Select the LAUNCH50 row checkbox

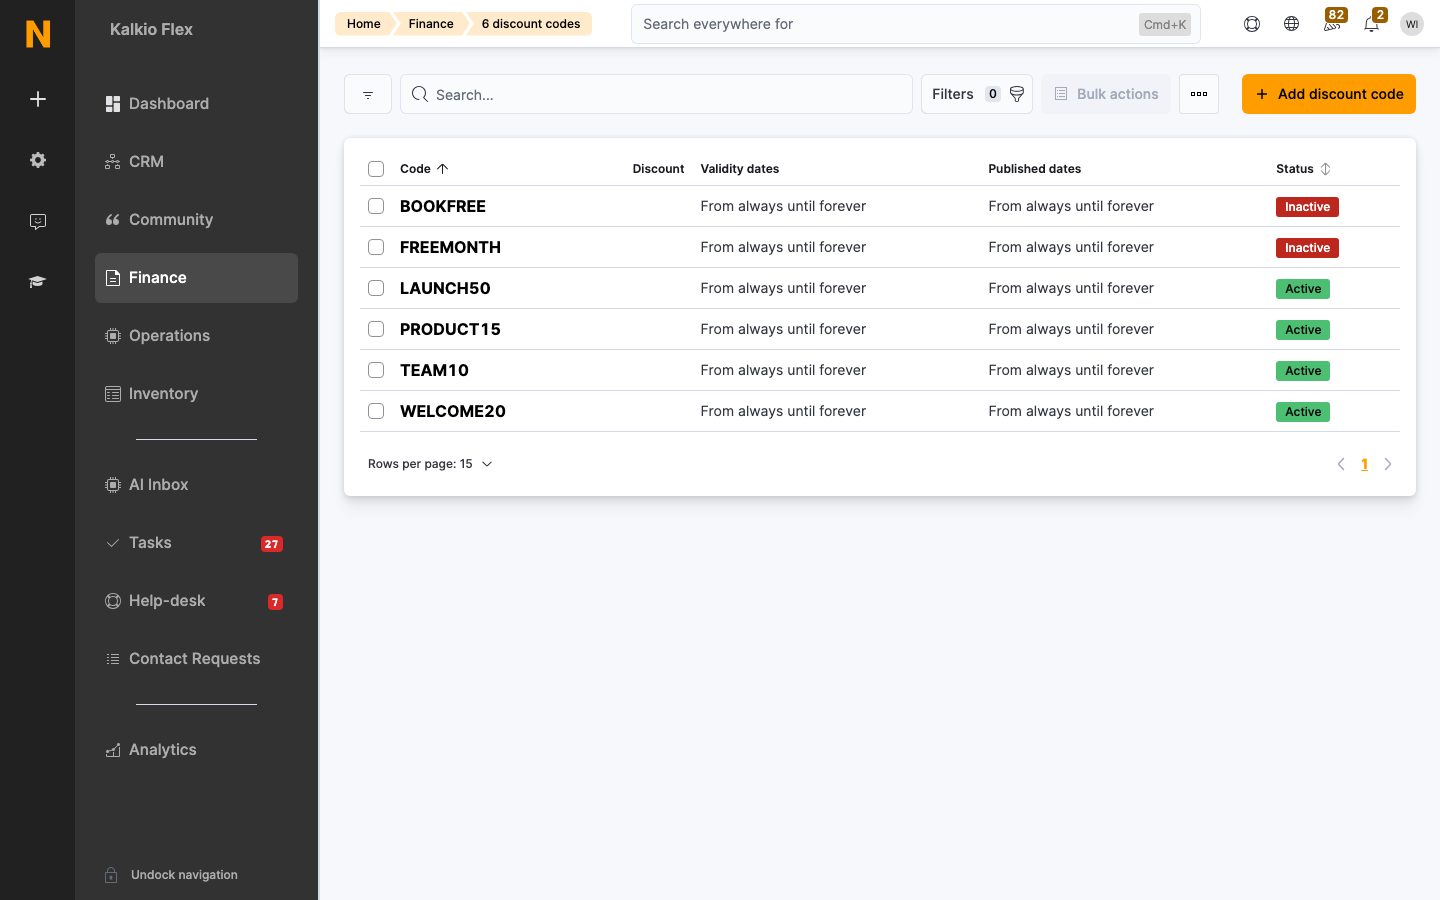pos(376,288)
